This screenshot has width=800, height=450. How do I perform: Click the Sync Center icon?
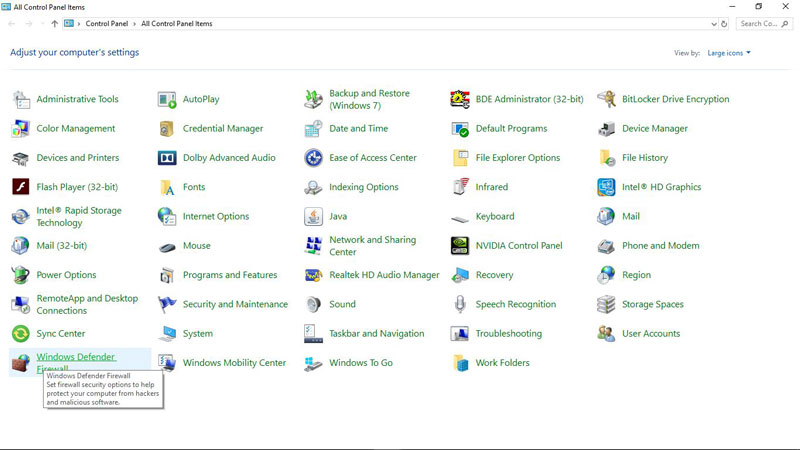tap(21, 334)
